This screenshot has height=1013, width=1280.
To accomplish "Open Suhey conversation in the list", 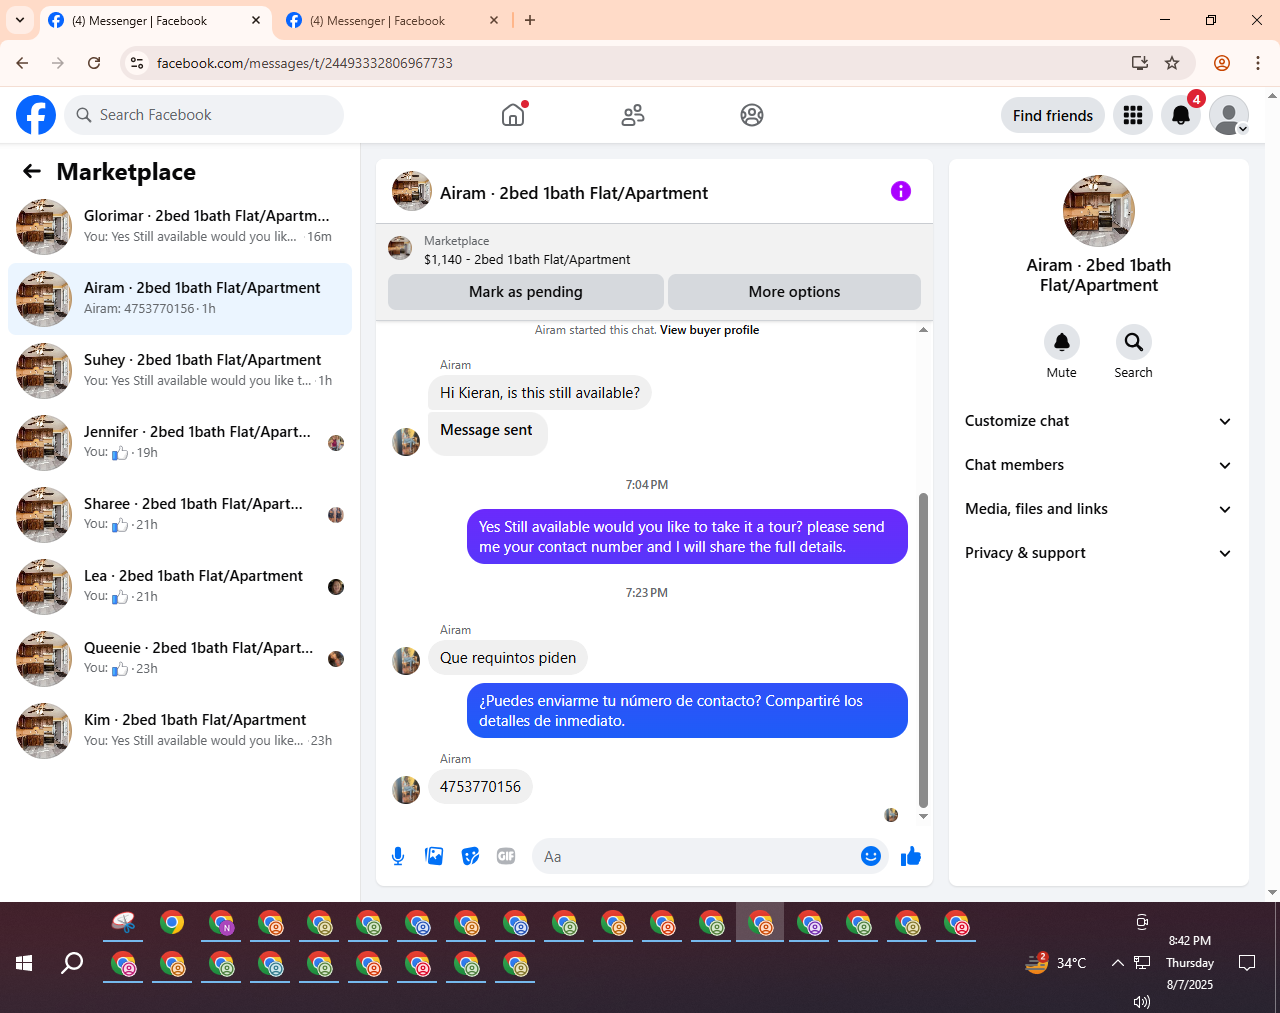I will [x=180, y=371].
